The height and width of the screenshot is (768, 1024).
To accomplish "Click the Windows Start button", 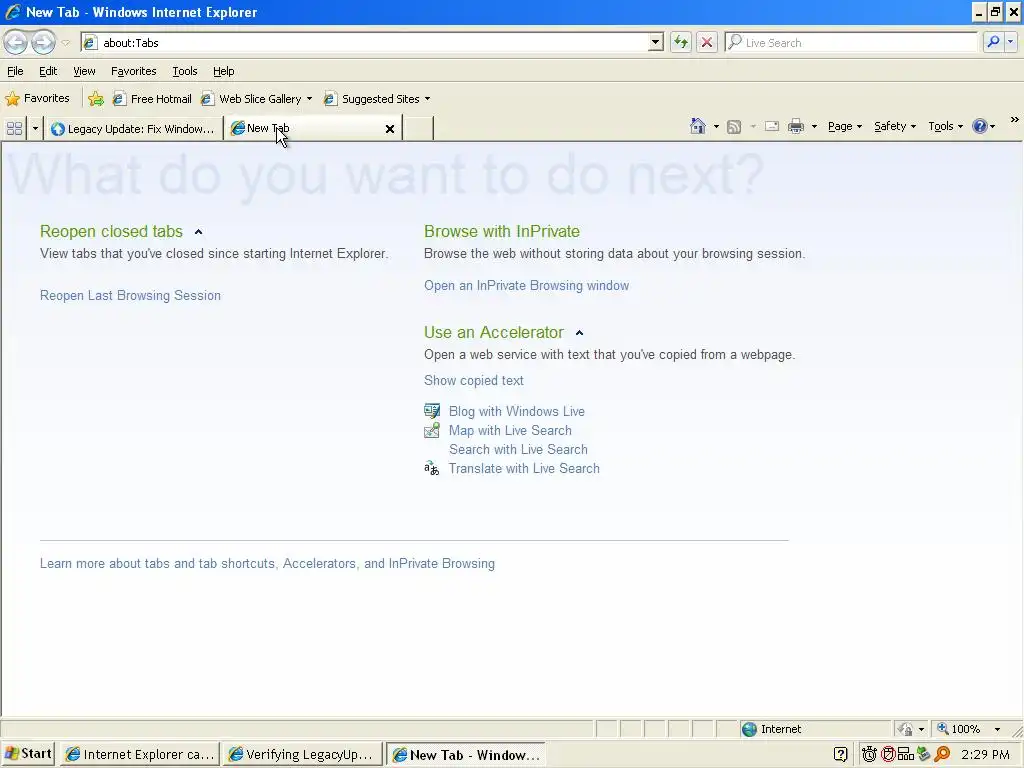I will click(28, 754).
